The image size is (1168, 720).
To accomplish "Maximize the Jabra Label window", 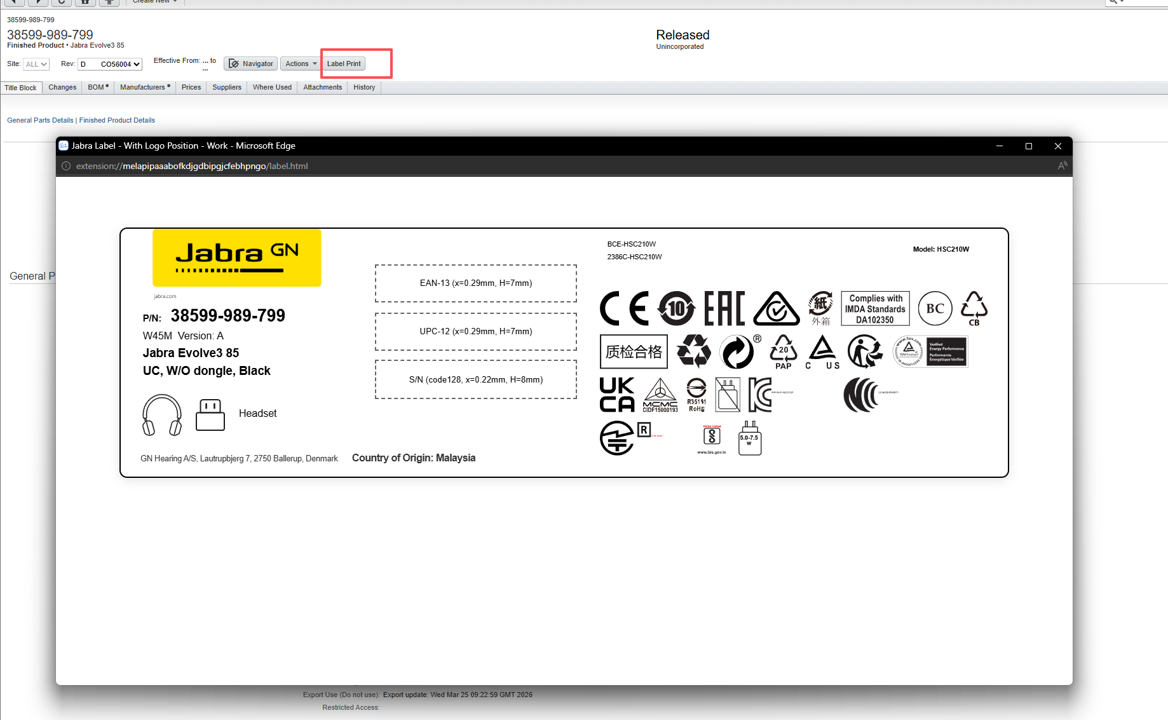I will tap(1029, 146).
